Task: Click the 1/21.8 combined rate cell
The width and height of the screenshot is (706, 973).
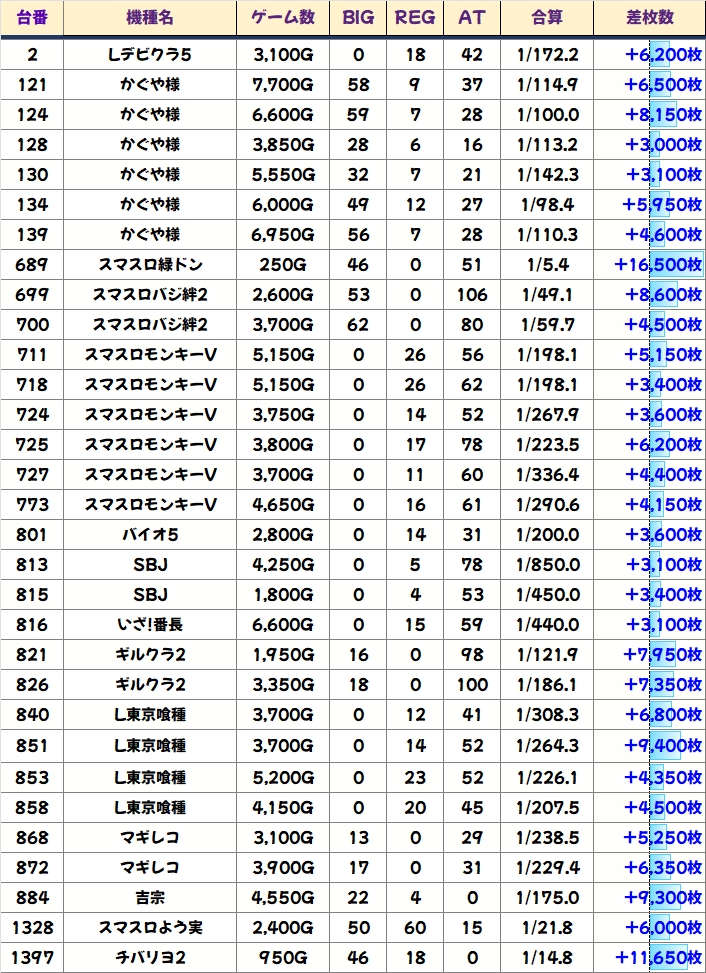Action: (547, 927)
